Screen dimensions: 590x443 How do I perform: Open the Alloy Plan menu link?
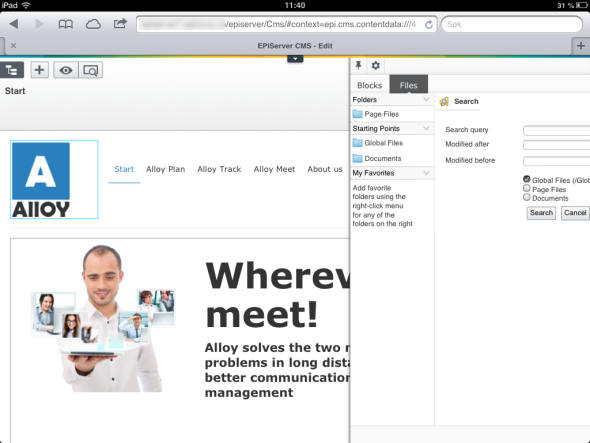[166, 169]
